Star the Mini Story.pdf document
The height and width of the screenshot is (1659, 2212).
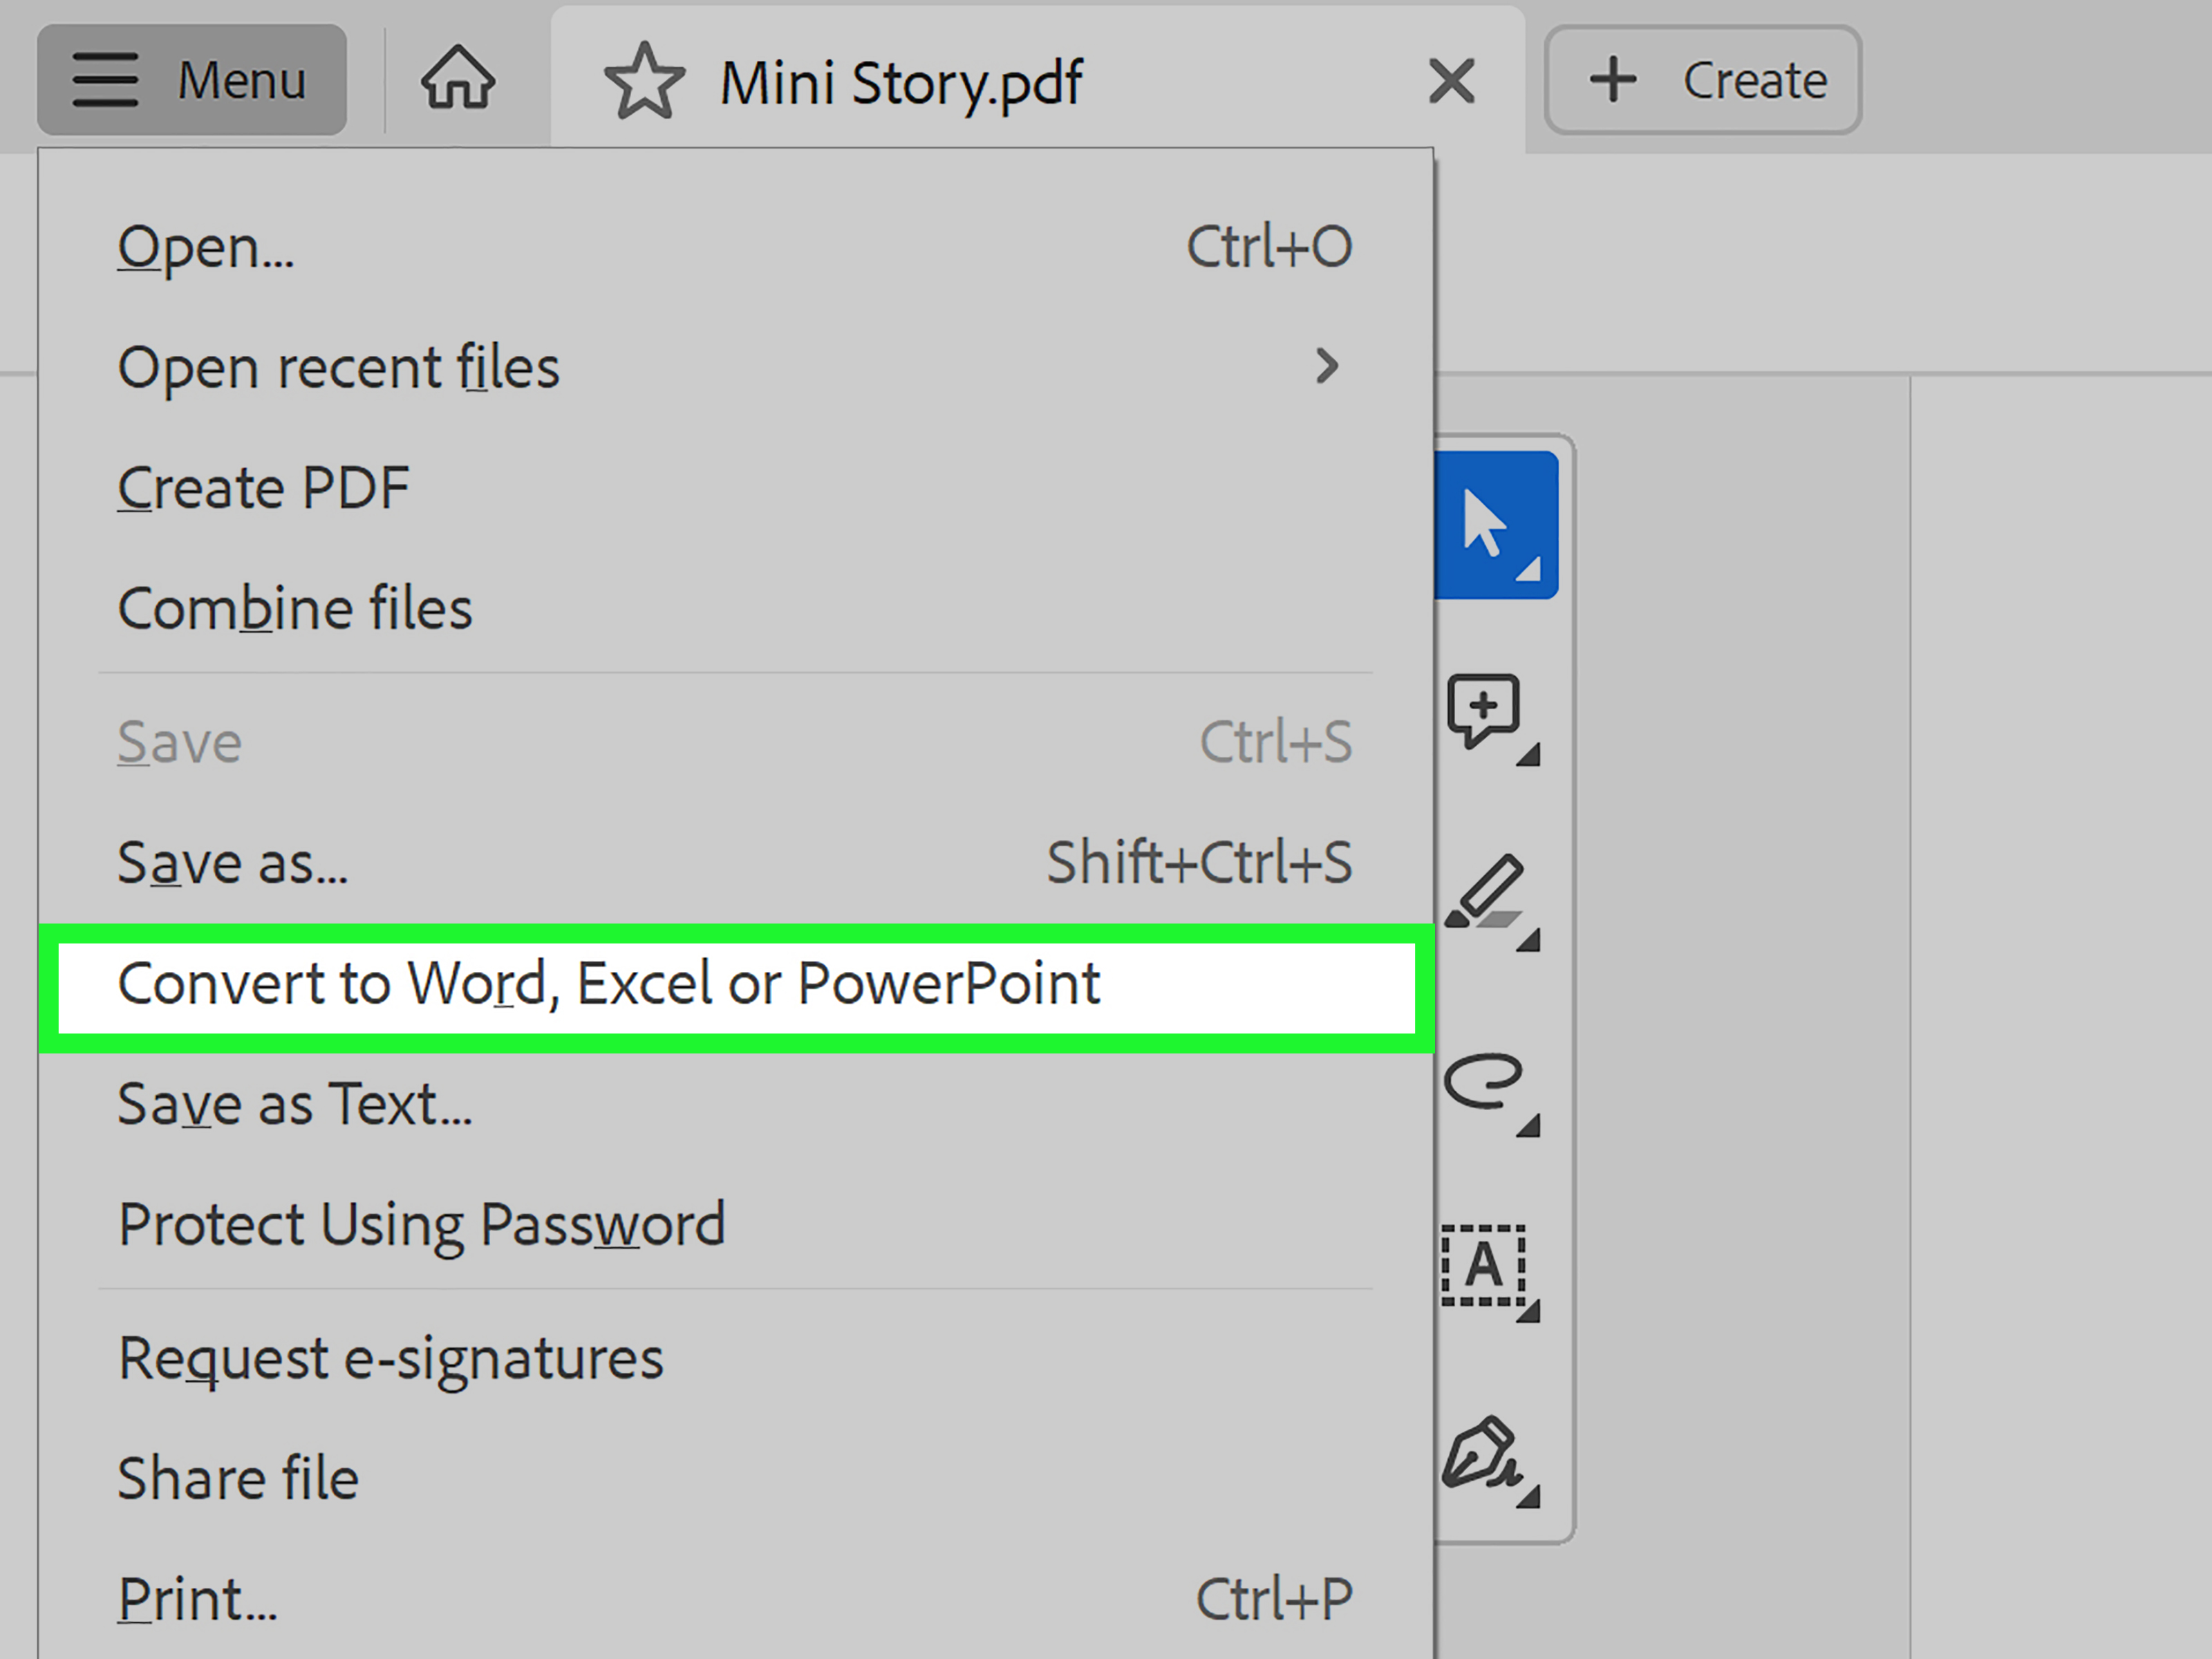tap(644, 81)
